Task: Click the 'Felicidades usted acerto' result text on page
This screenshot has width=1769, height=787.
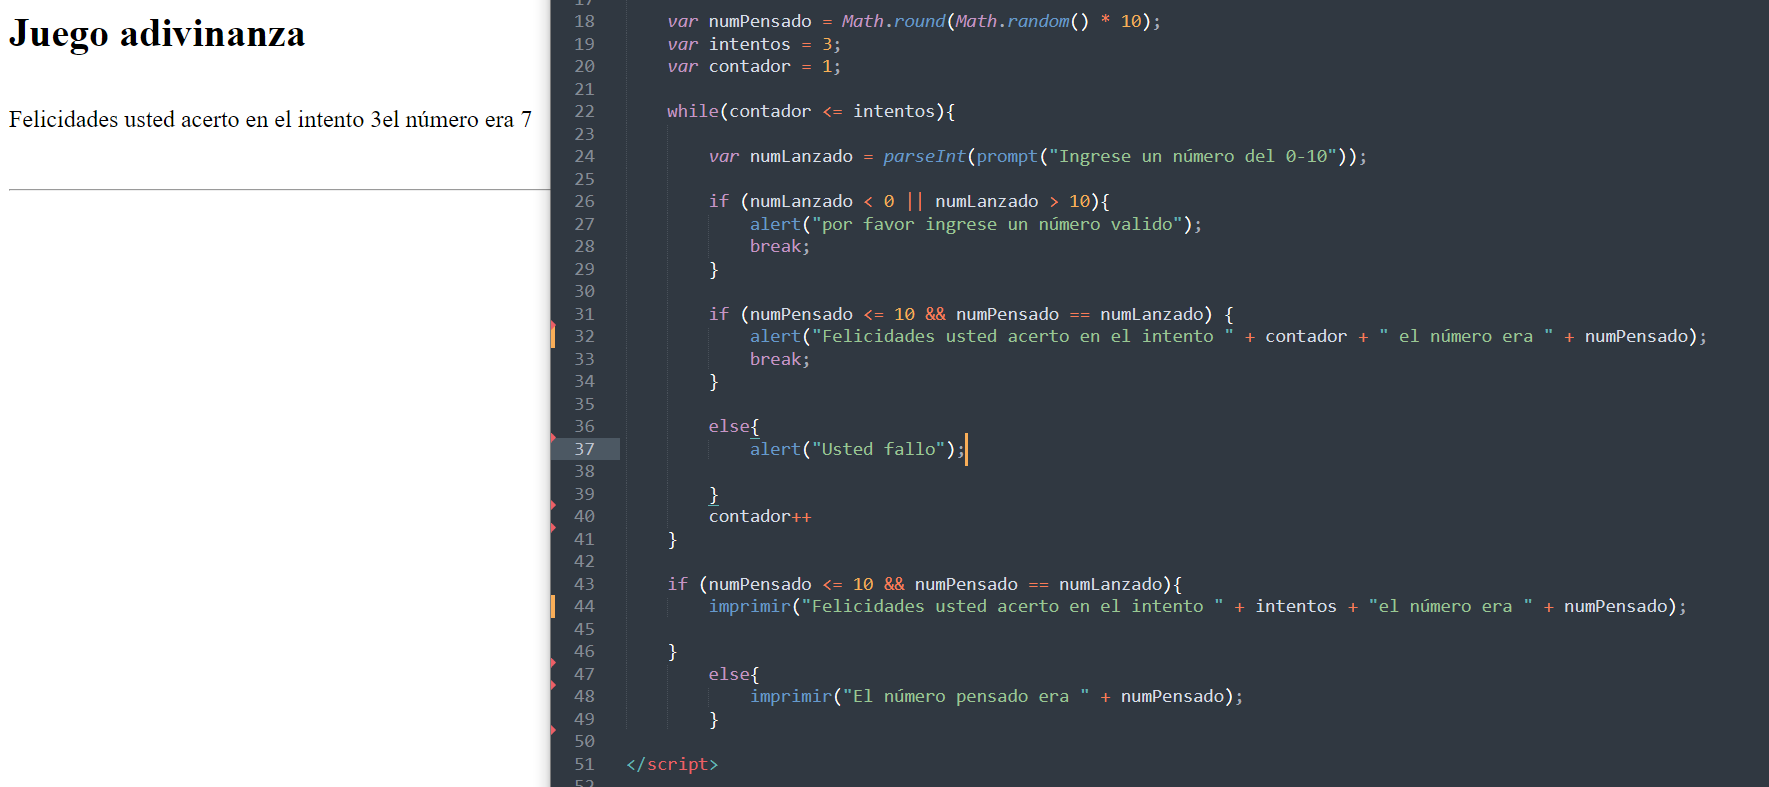Action: click(x=270, y=119)
